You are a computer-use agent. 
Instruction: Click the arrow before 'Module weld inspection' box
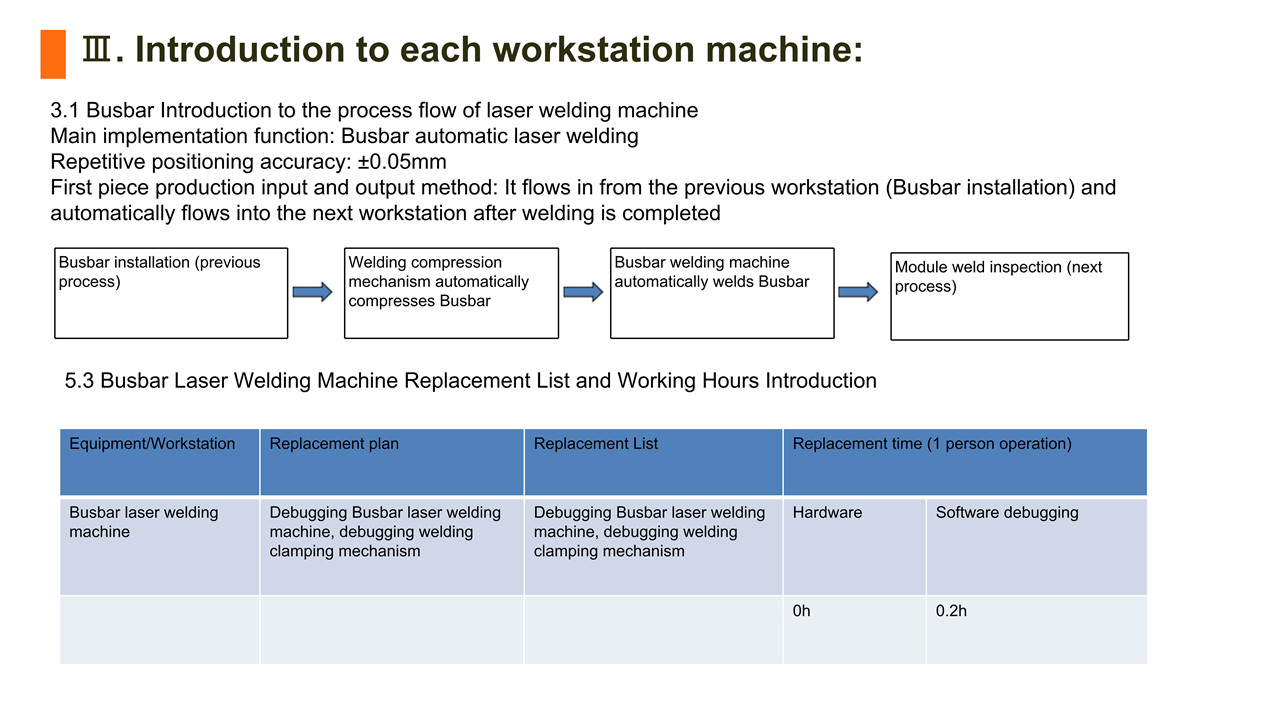point(858,292)
